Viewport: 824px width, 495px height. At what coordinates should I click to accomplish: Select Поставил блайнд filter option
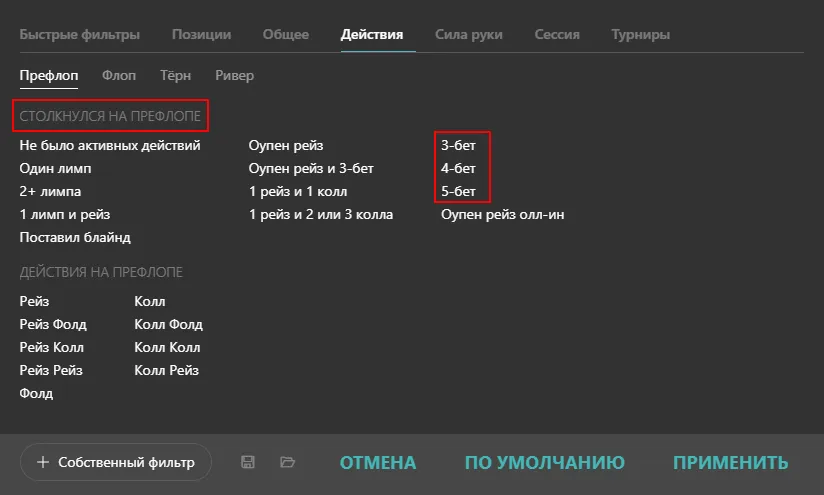click(x=75, y=237)
